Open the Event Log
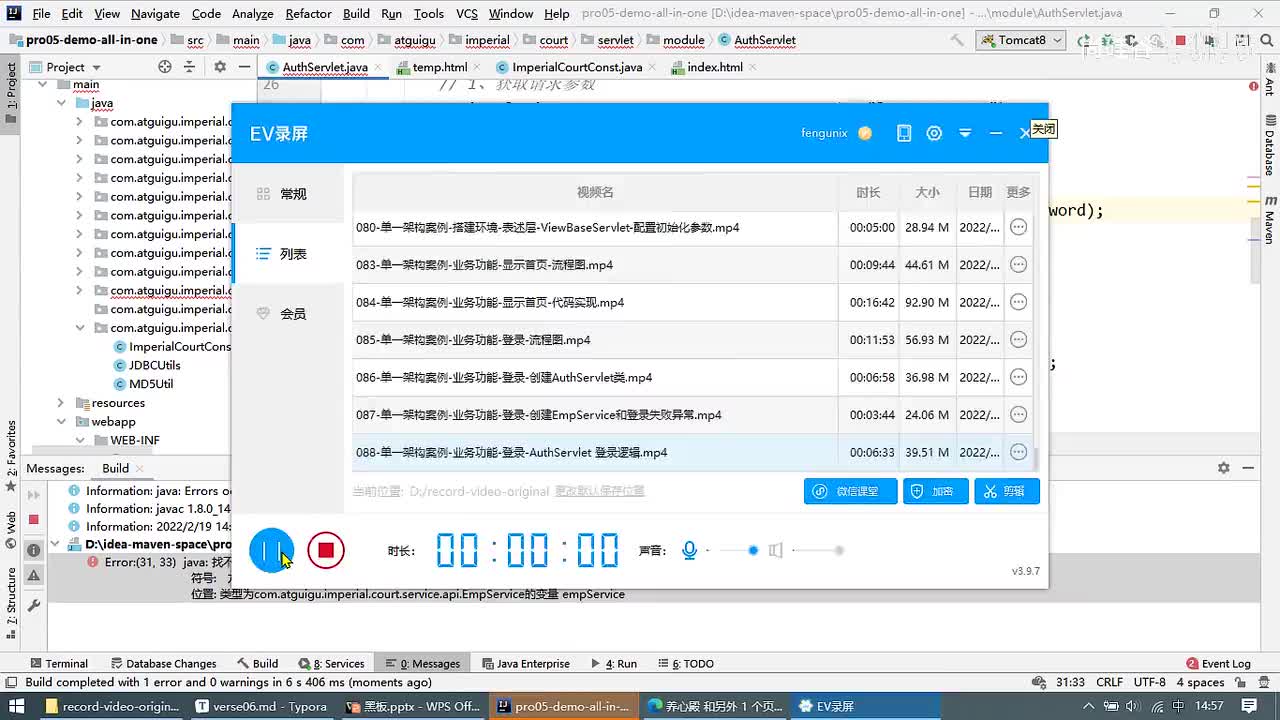1280x720 pixels. click(1218, 664)
